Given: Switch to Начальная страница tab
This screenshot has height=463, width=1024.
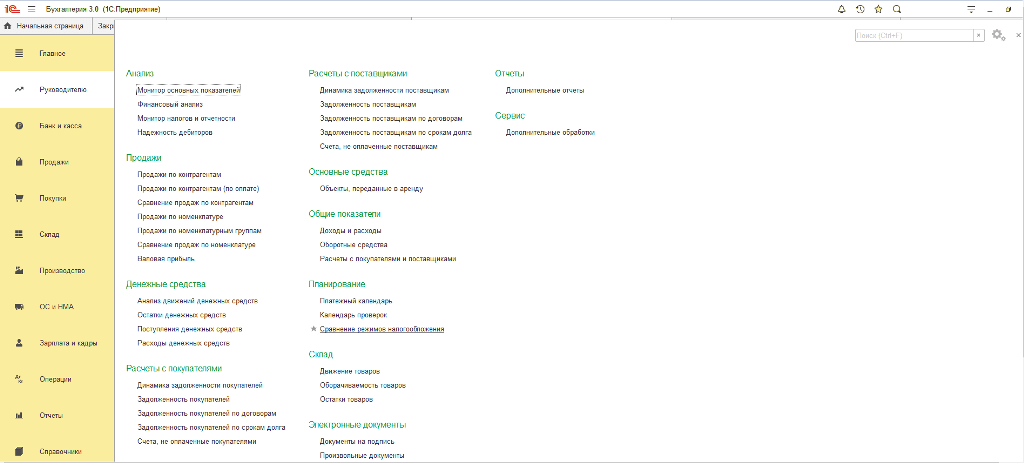Looking at the screenshot, I should [46, 24].
